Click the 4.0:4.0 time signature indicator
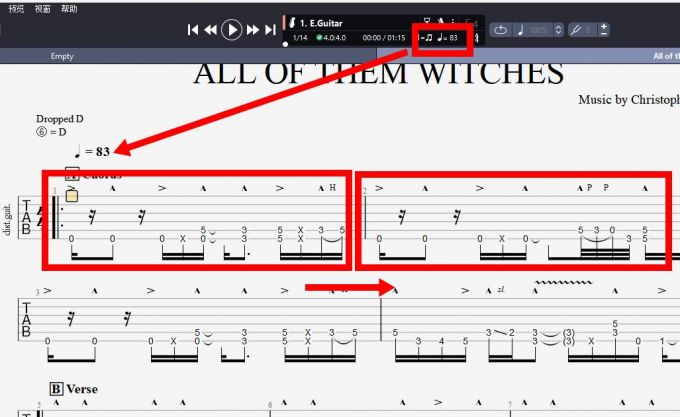Screen dimensions: 680x417 [331, 38]
